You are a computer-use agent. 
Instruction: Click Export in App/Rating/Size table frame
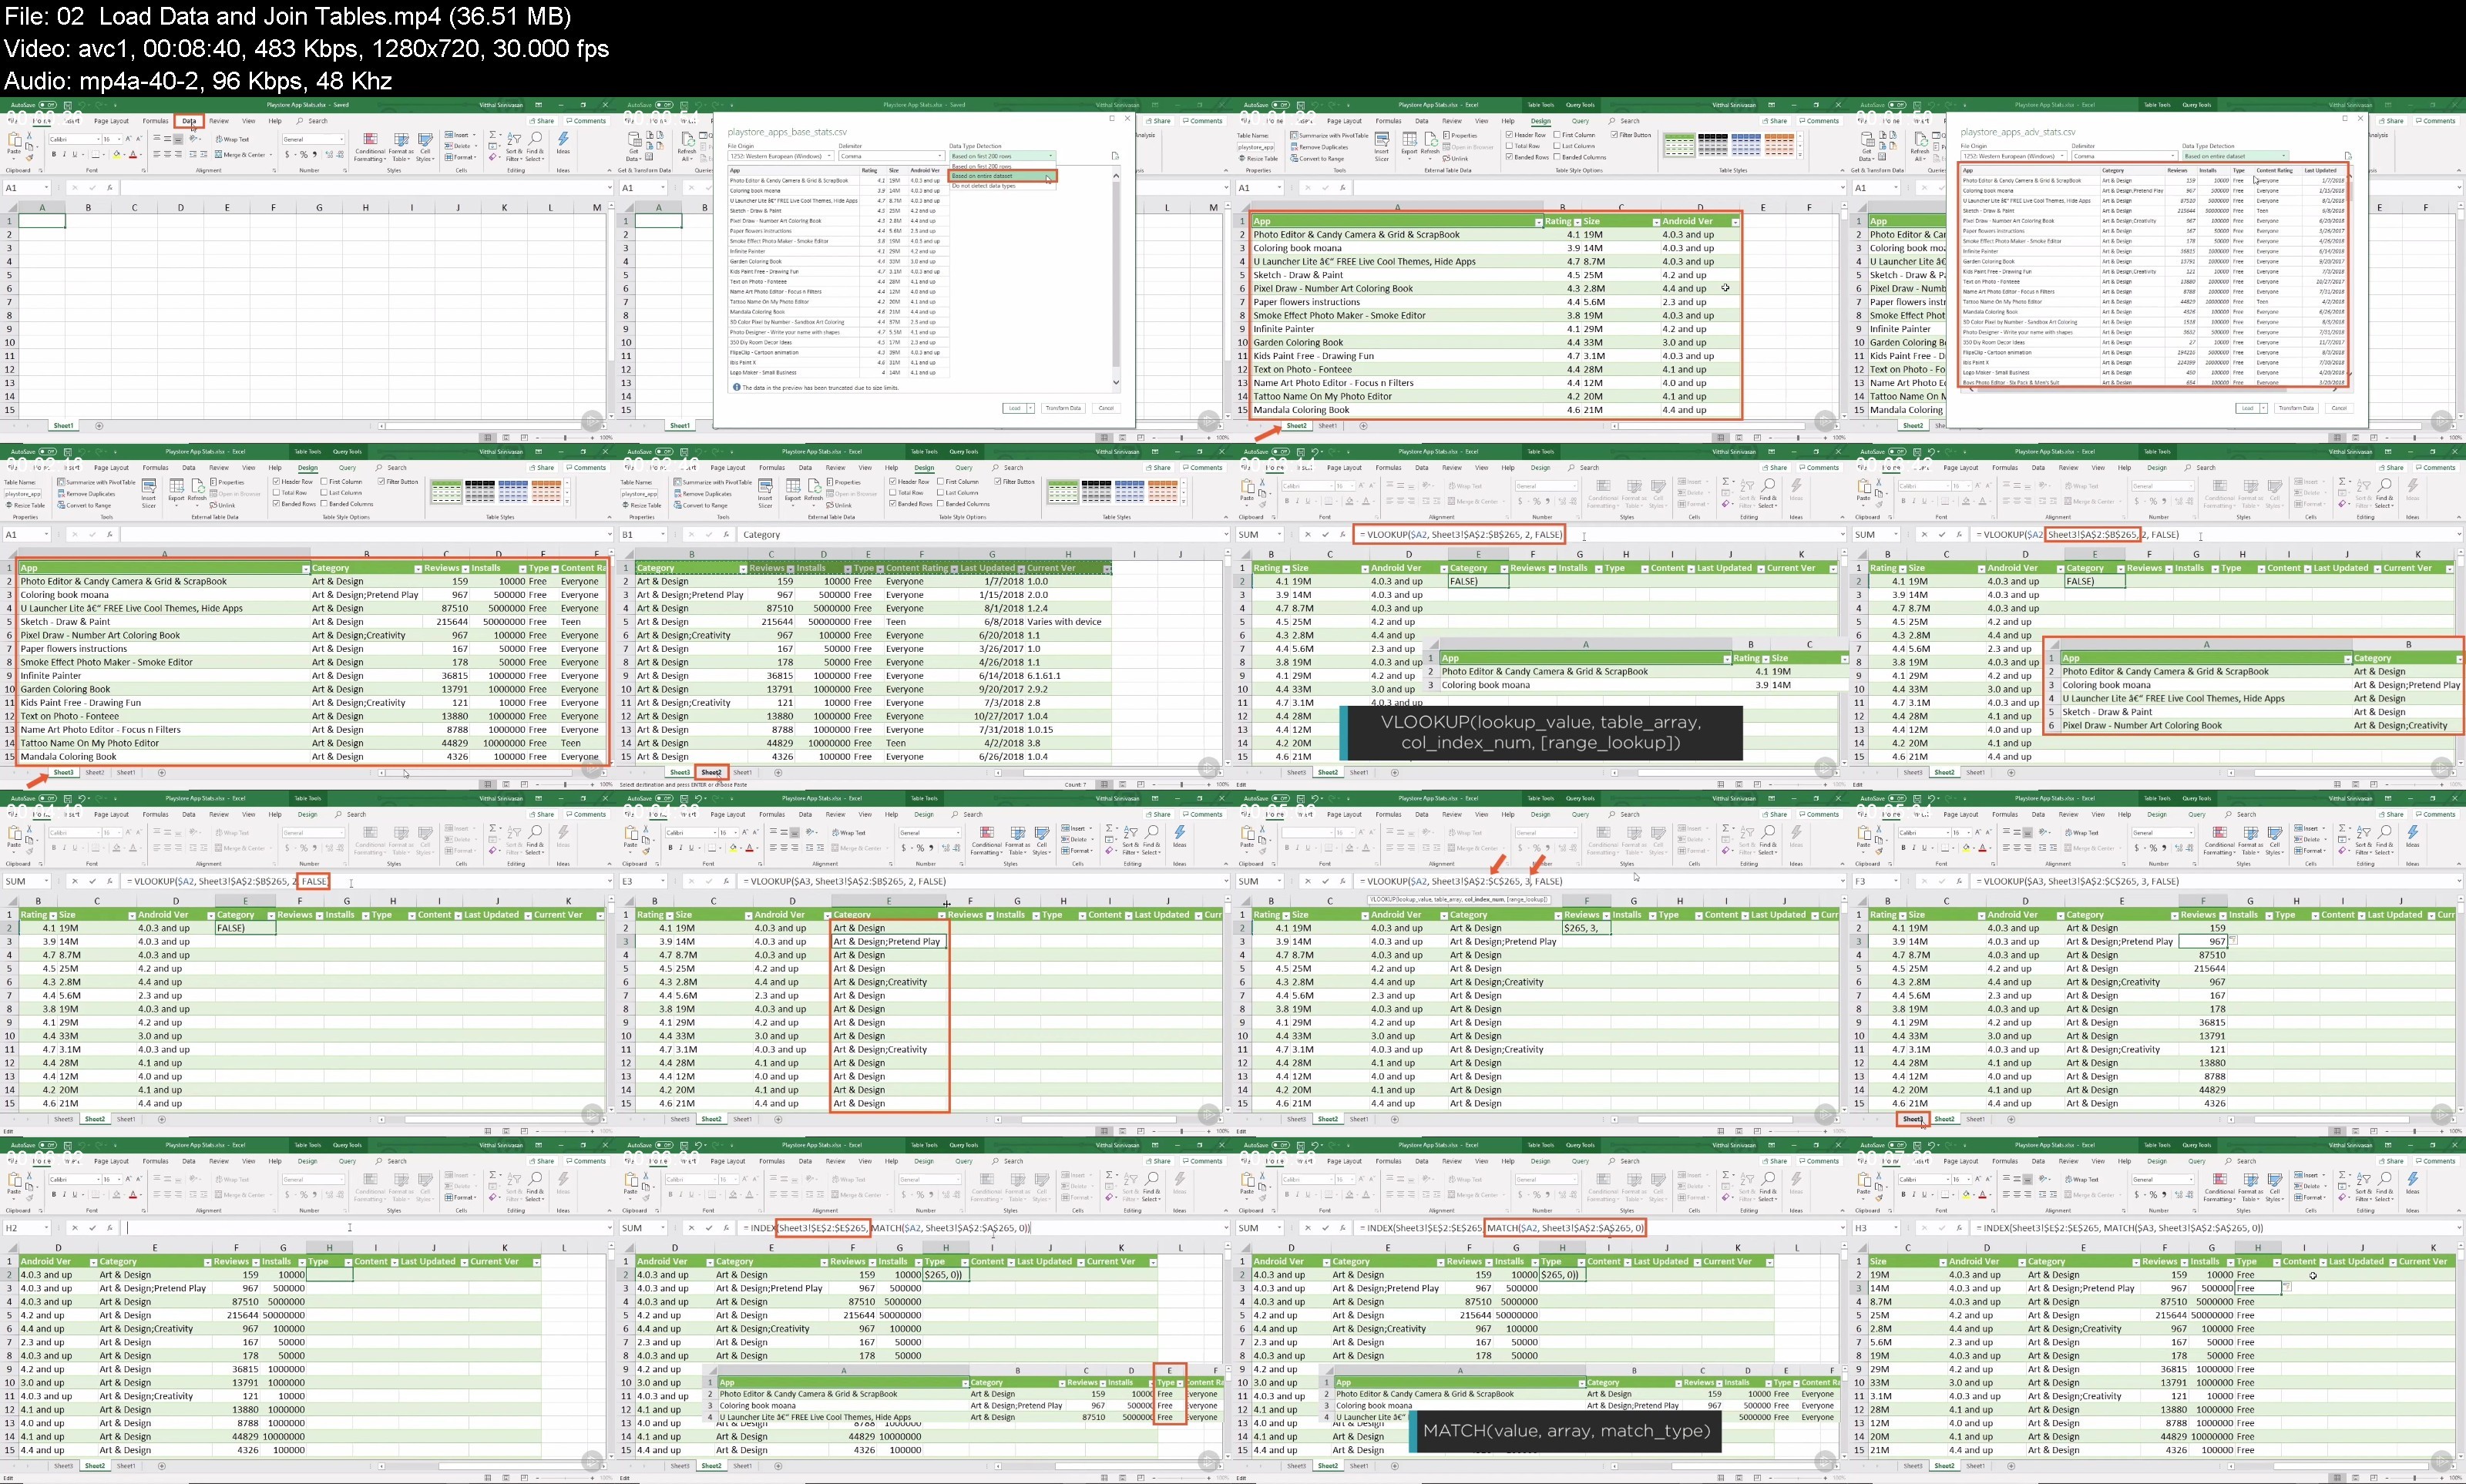(1410, 147)
